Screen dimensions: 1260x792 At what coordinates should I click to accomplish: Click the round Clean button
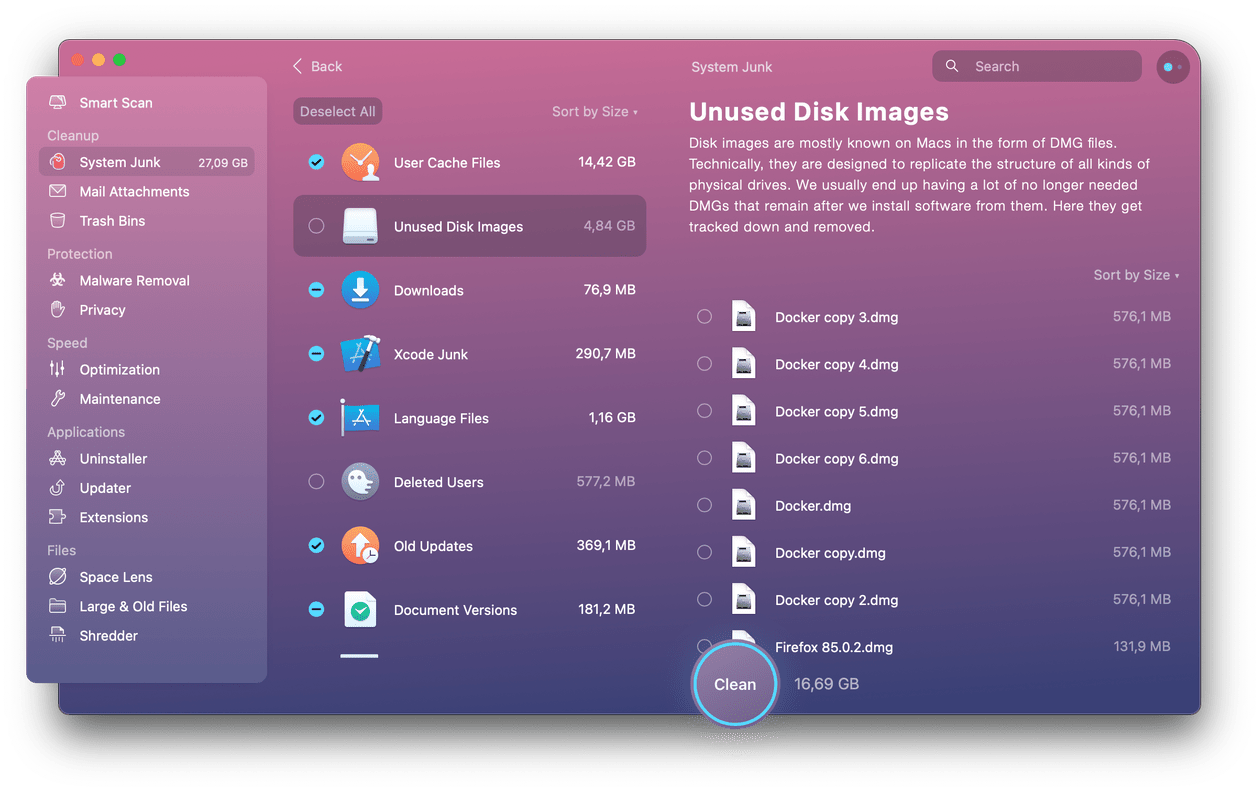(735, 685)
